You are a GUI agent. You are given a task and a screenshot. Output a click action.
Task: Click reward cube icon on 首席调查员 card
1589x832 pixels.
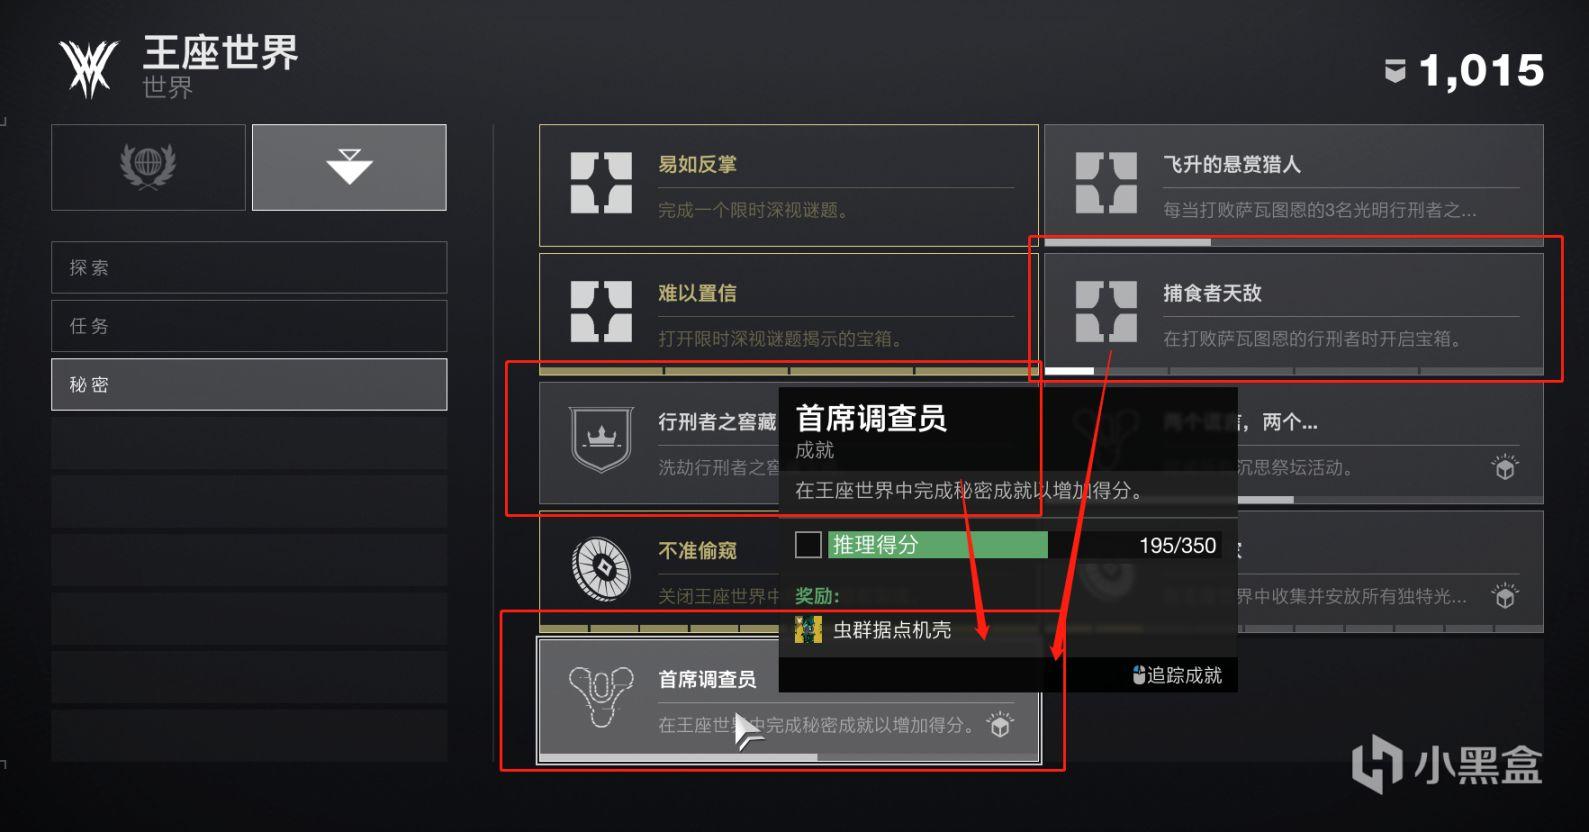[1000, 725]
